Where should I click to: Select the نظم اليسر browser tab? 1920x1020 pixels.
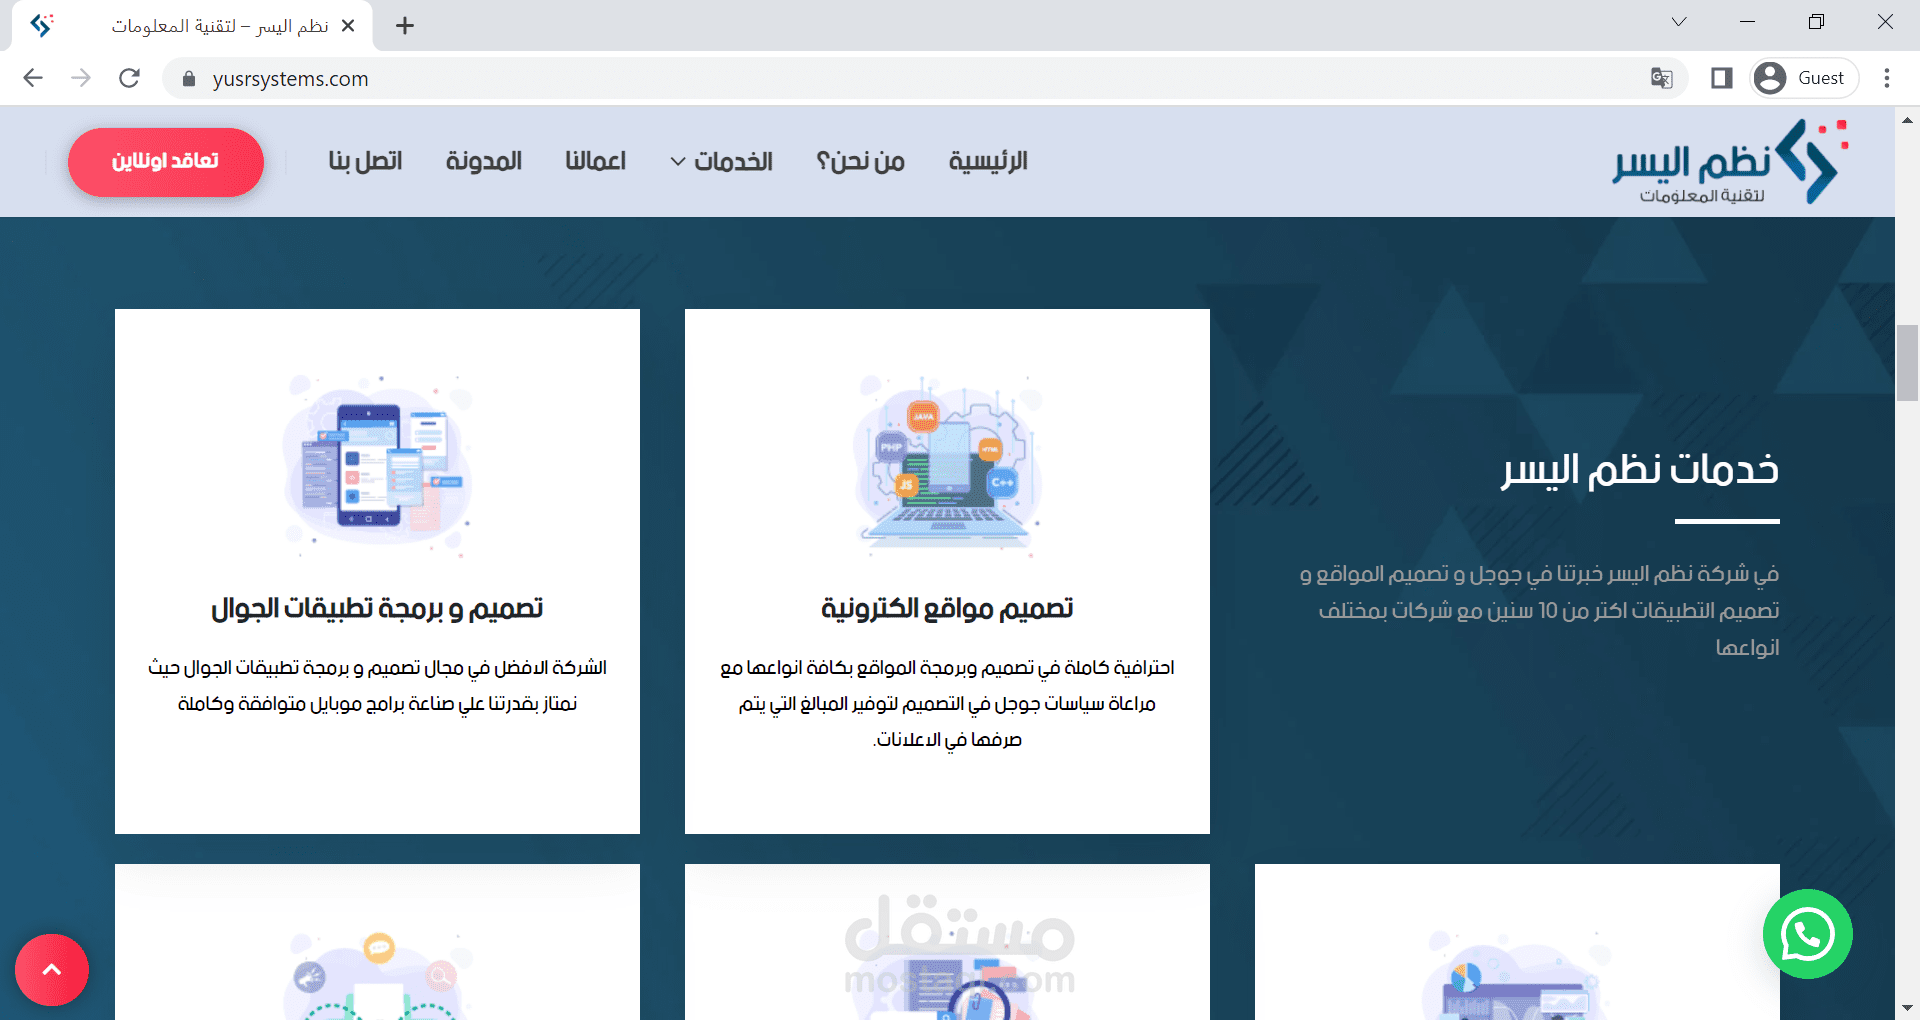tap(192, 26)
